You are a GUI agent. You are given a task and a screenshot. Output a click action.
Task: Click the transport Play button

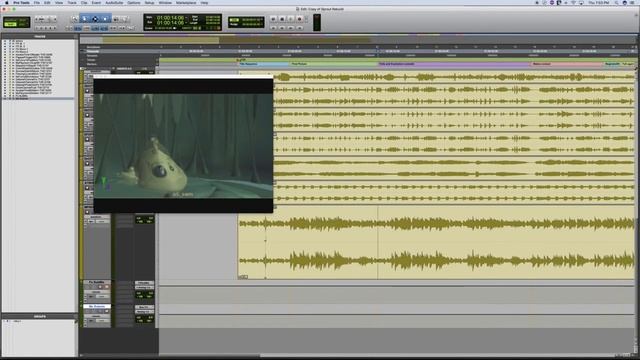291,19
